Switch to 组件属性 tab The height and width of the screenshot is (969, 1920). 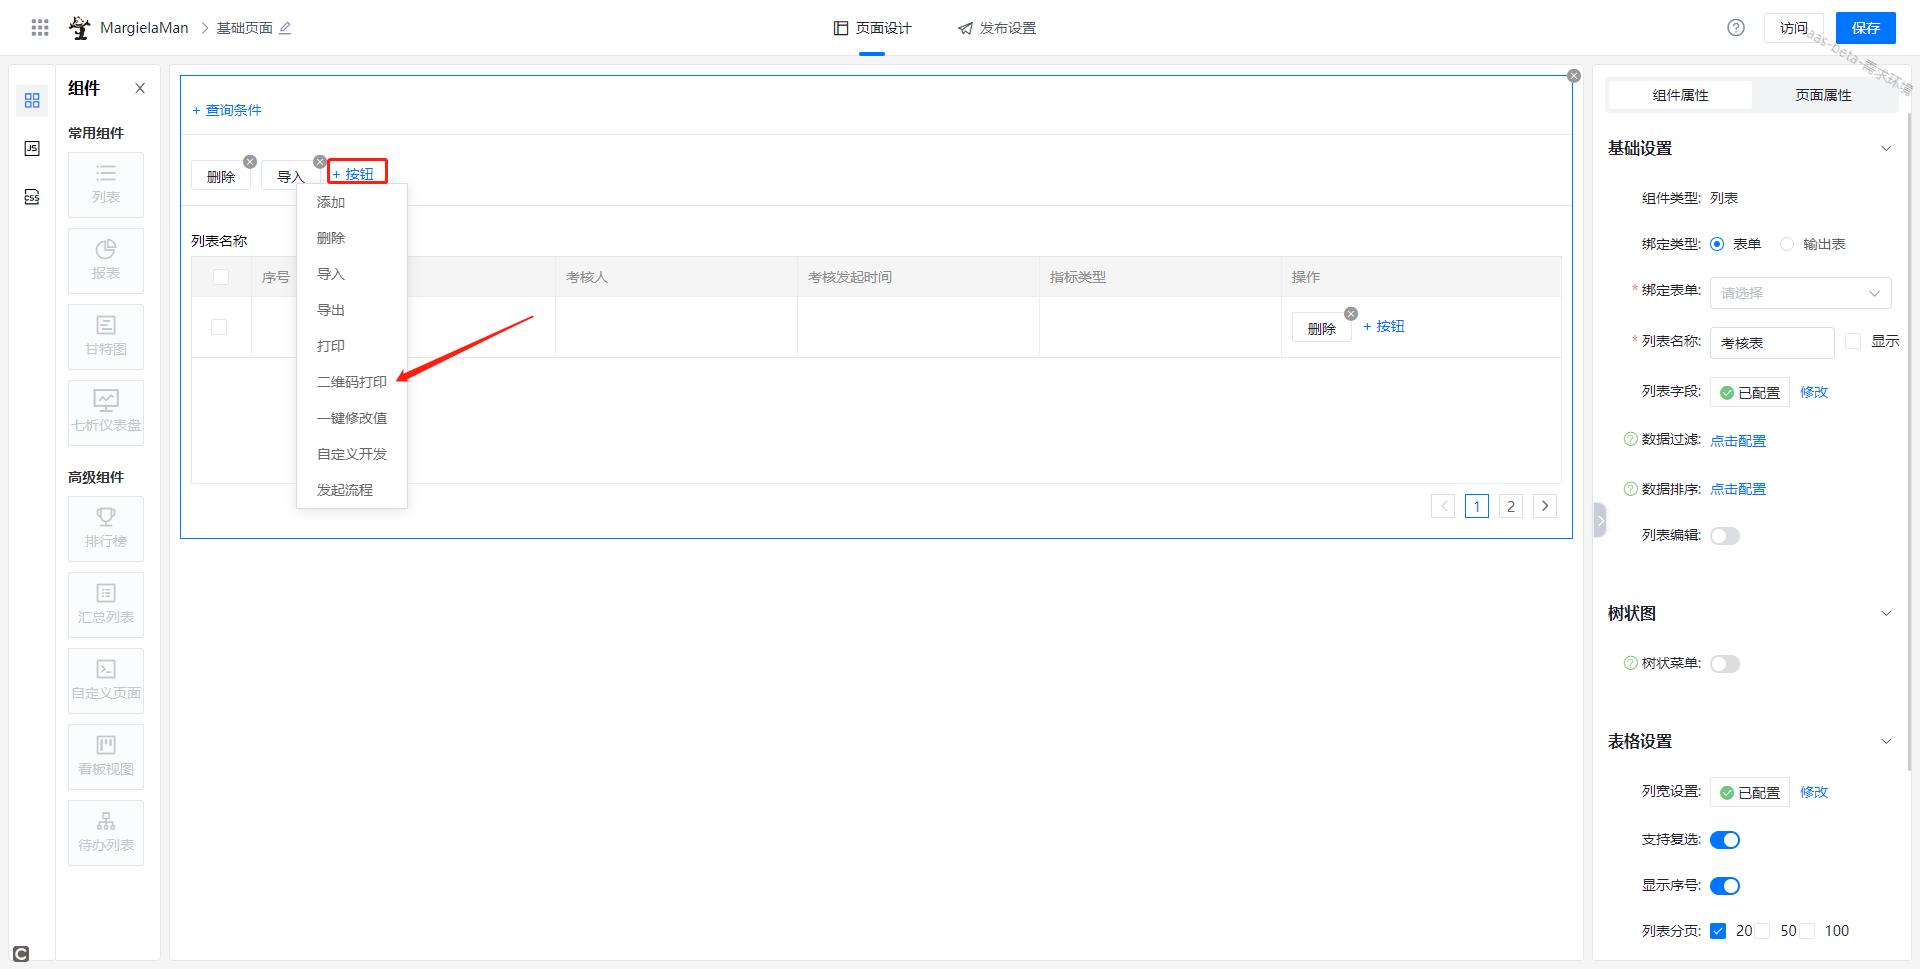click(x=1680, y=95)
